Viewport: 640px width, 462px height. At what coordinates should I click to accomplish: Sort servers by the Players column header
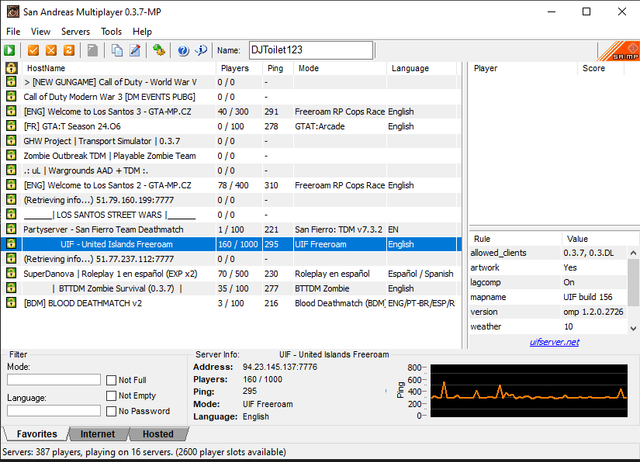tap(239, 68)
